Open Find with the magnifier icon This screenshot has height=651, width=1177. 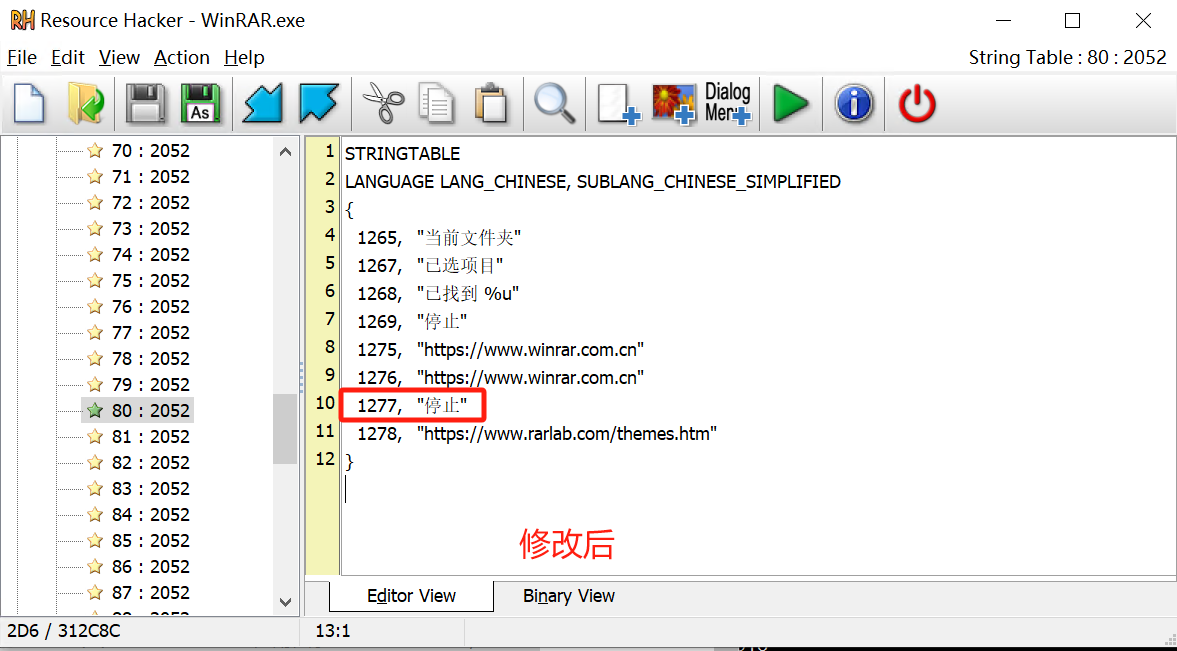[x=554, y=103]
